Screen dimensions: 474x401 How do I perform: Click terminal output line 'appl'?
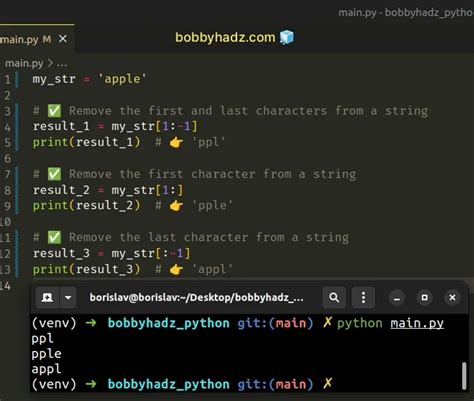(46, 369)
